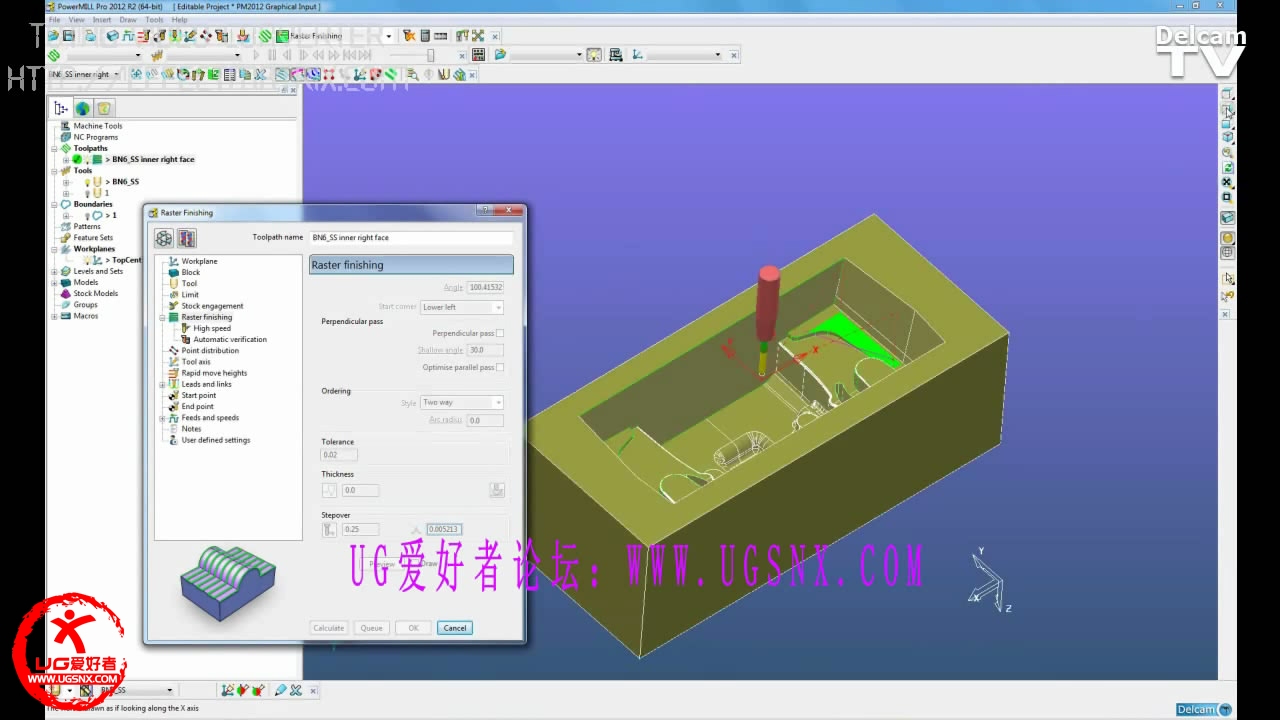Click the Plain Shade icon in view toolbar
The height and width of the screenshot is (720, 1280).
1228,237
